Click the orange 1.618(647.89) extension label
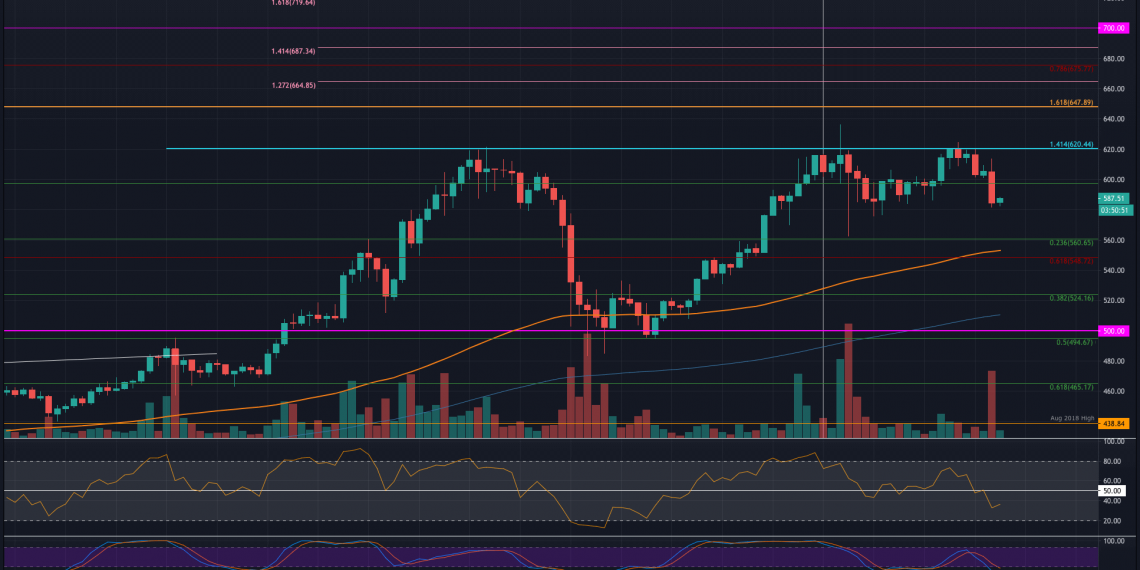Viewport: 1140px width, 570px height. (x=1071, y=102)
